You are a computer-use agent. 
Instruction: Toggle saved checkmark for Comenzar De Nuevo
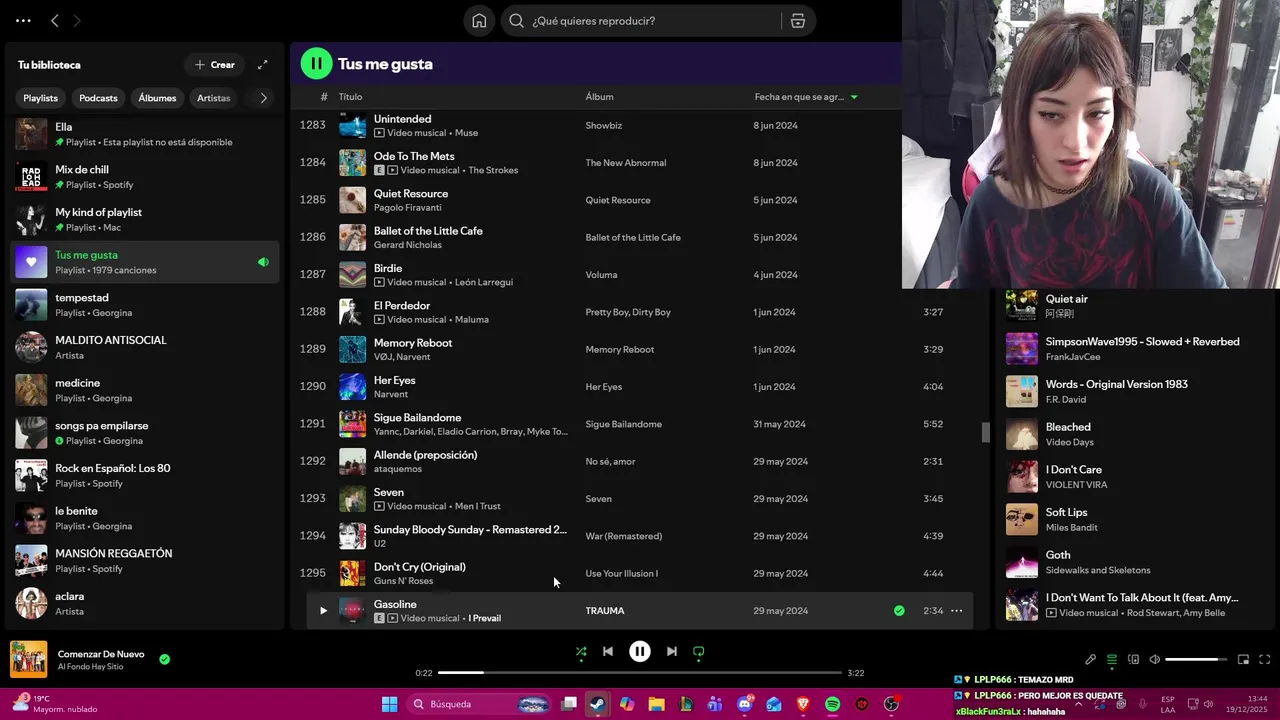[x=164, y=659]
